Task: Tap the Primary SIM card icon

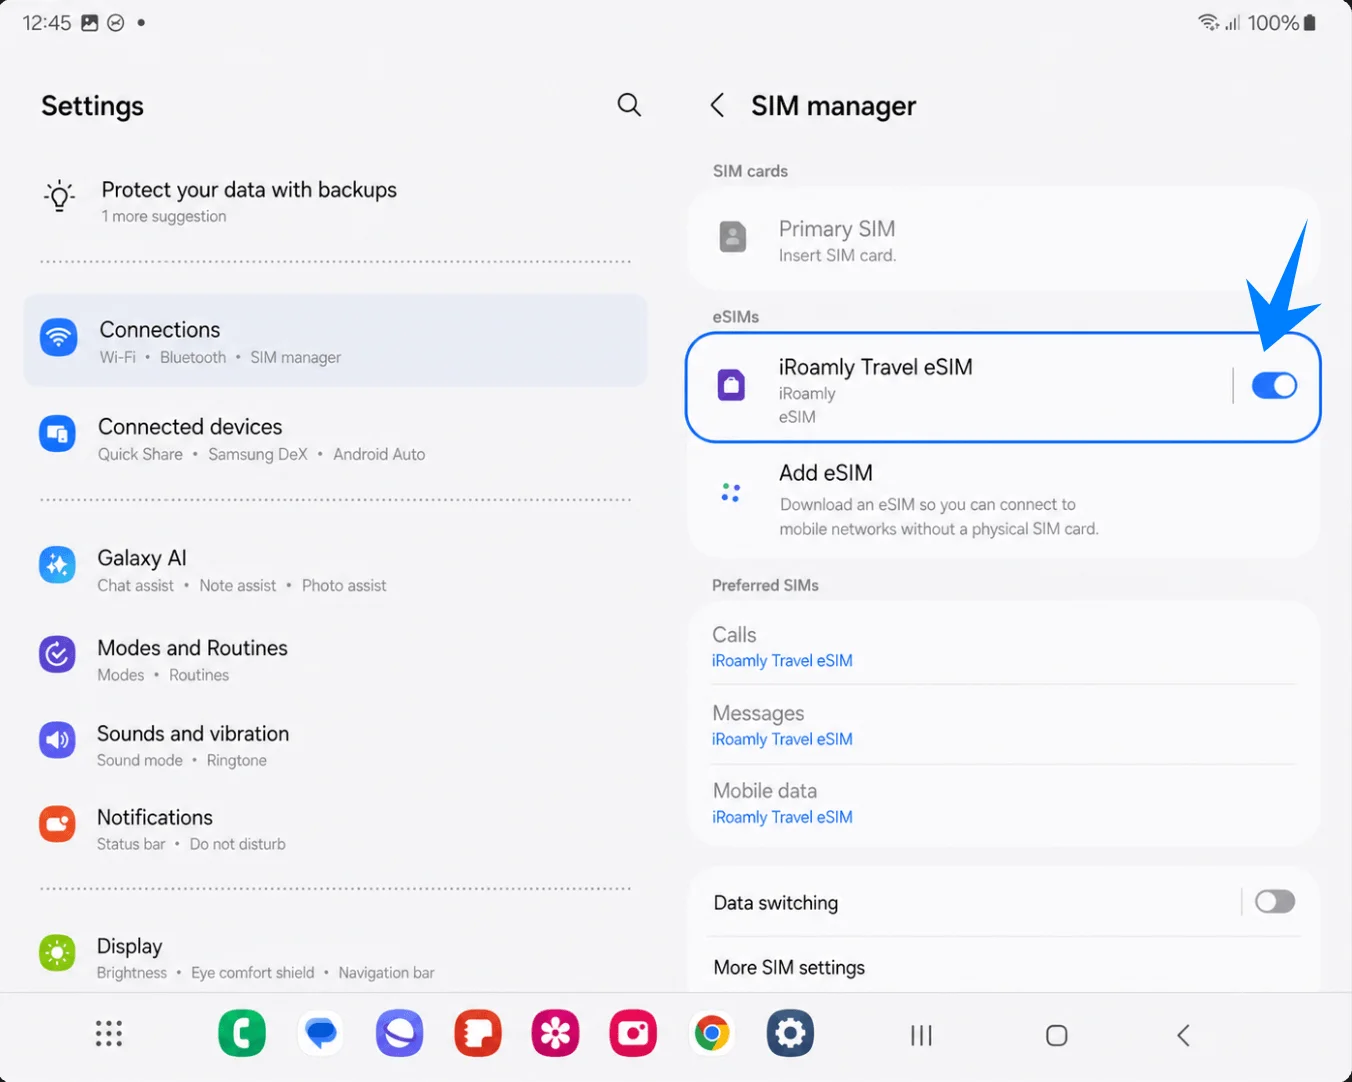Action: tap(733, 237)
